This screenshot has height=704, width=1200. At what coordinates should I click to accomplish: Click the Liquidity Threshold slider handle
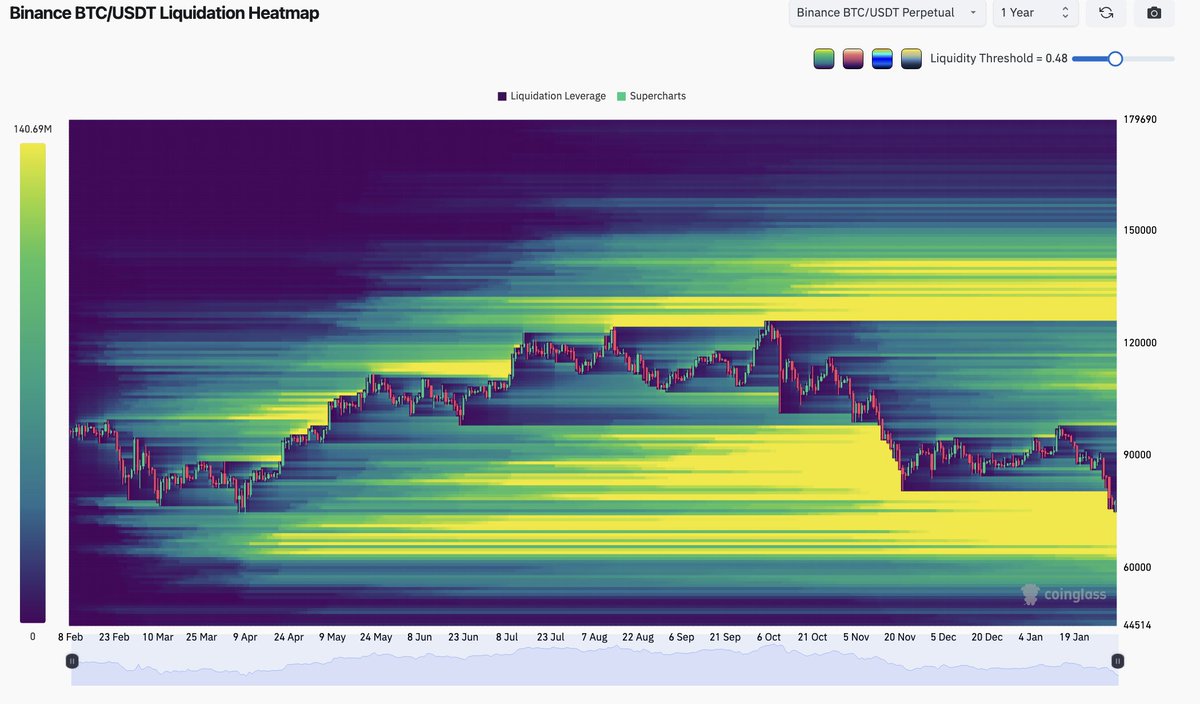(1115, 59)
